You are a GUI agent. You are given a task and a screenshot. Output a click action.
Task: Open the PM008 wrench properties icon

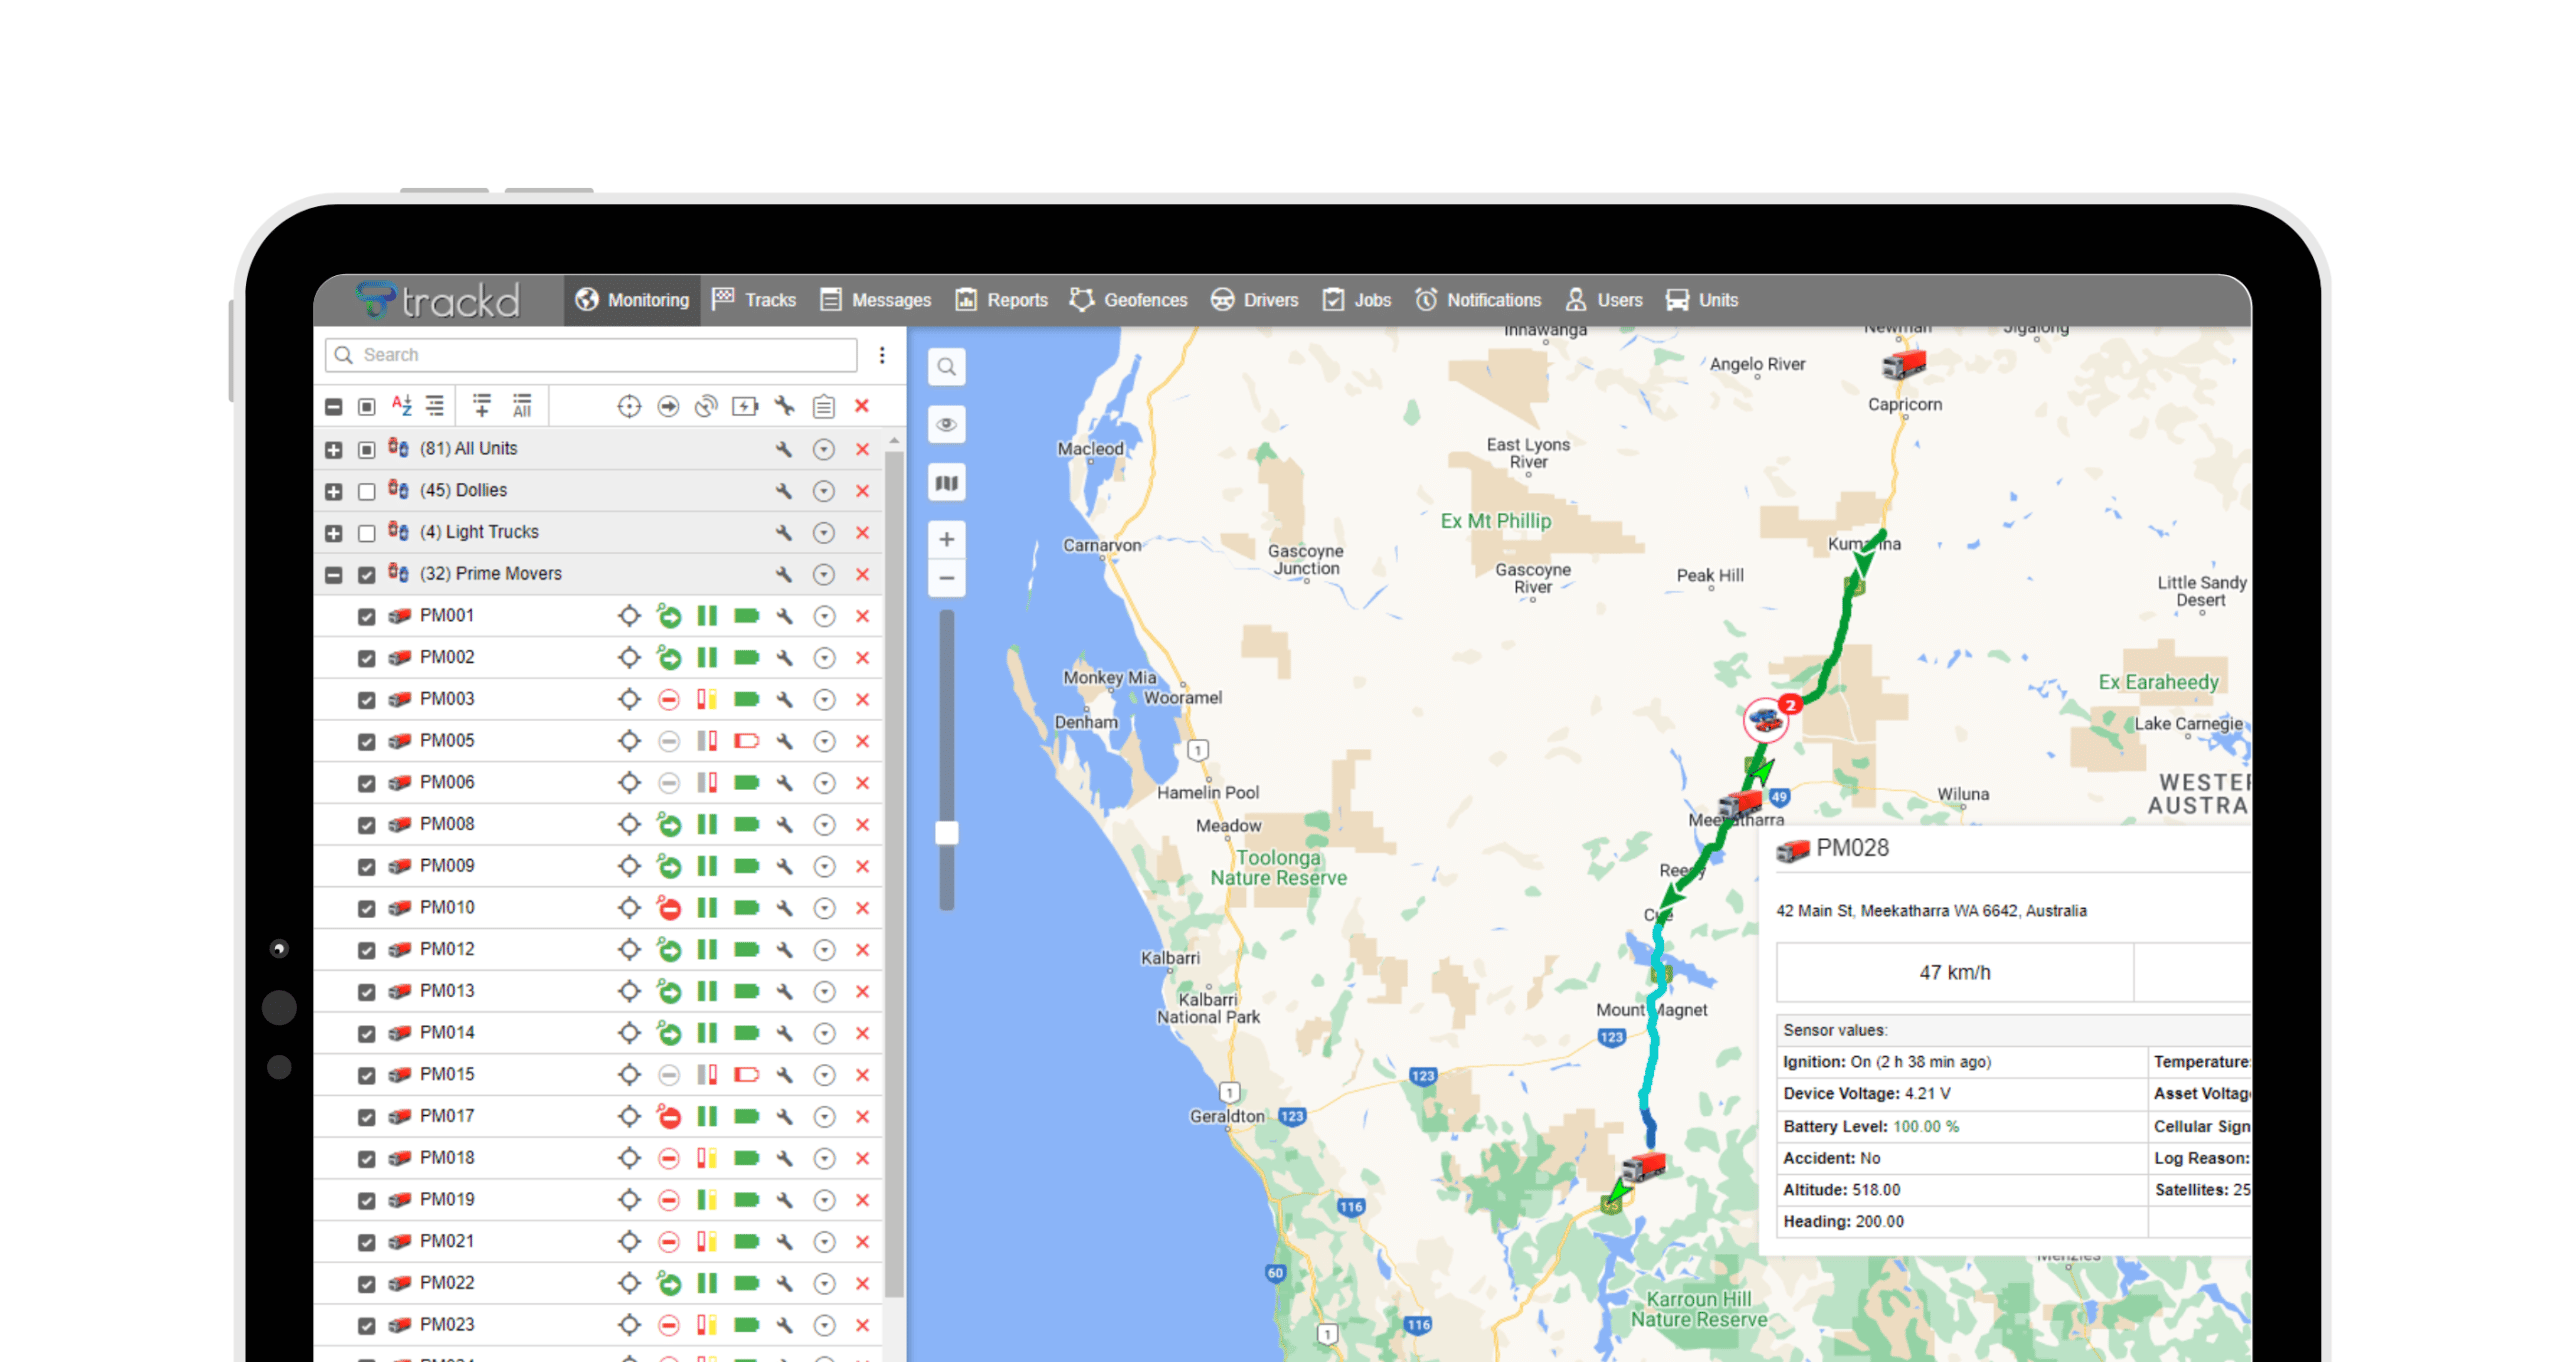785,825
